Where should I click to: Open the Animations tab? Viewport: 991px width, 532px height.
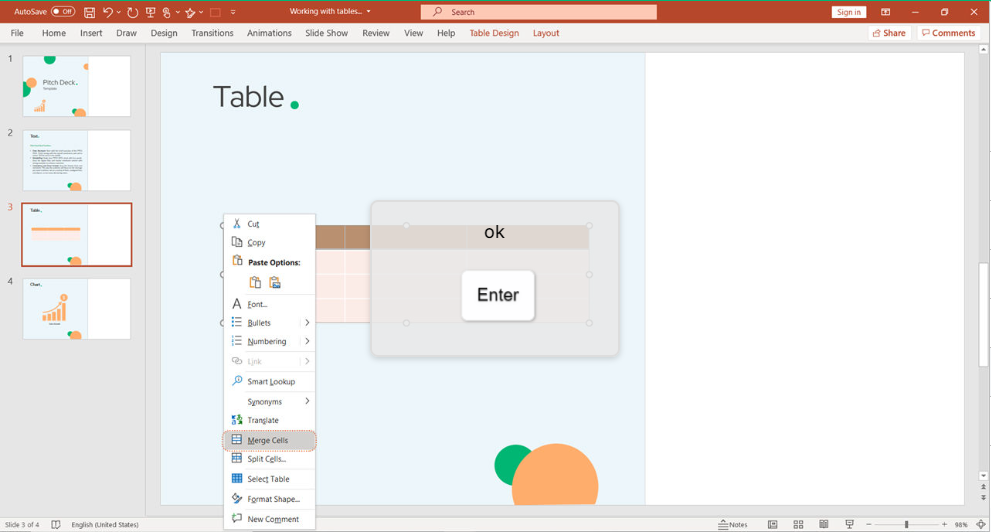(x=269, y=33)
